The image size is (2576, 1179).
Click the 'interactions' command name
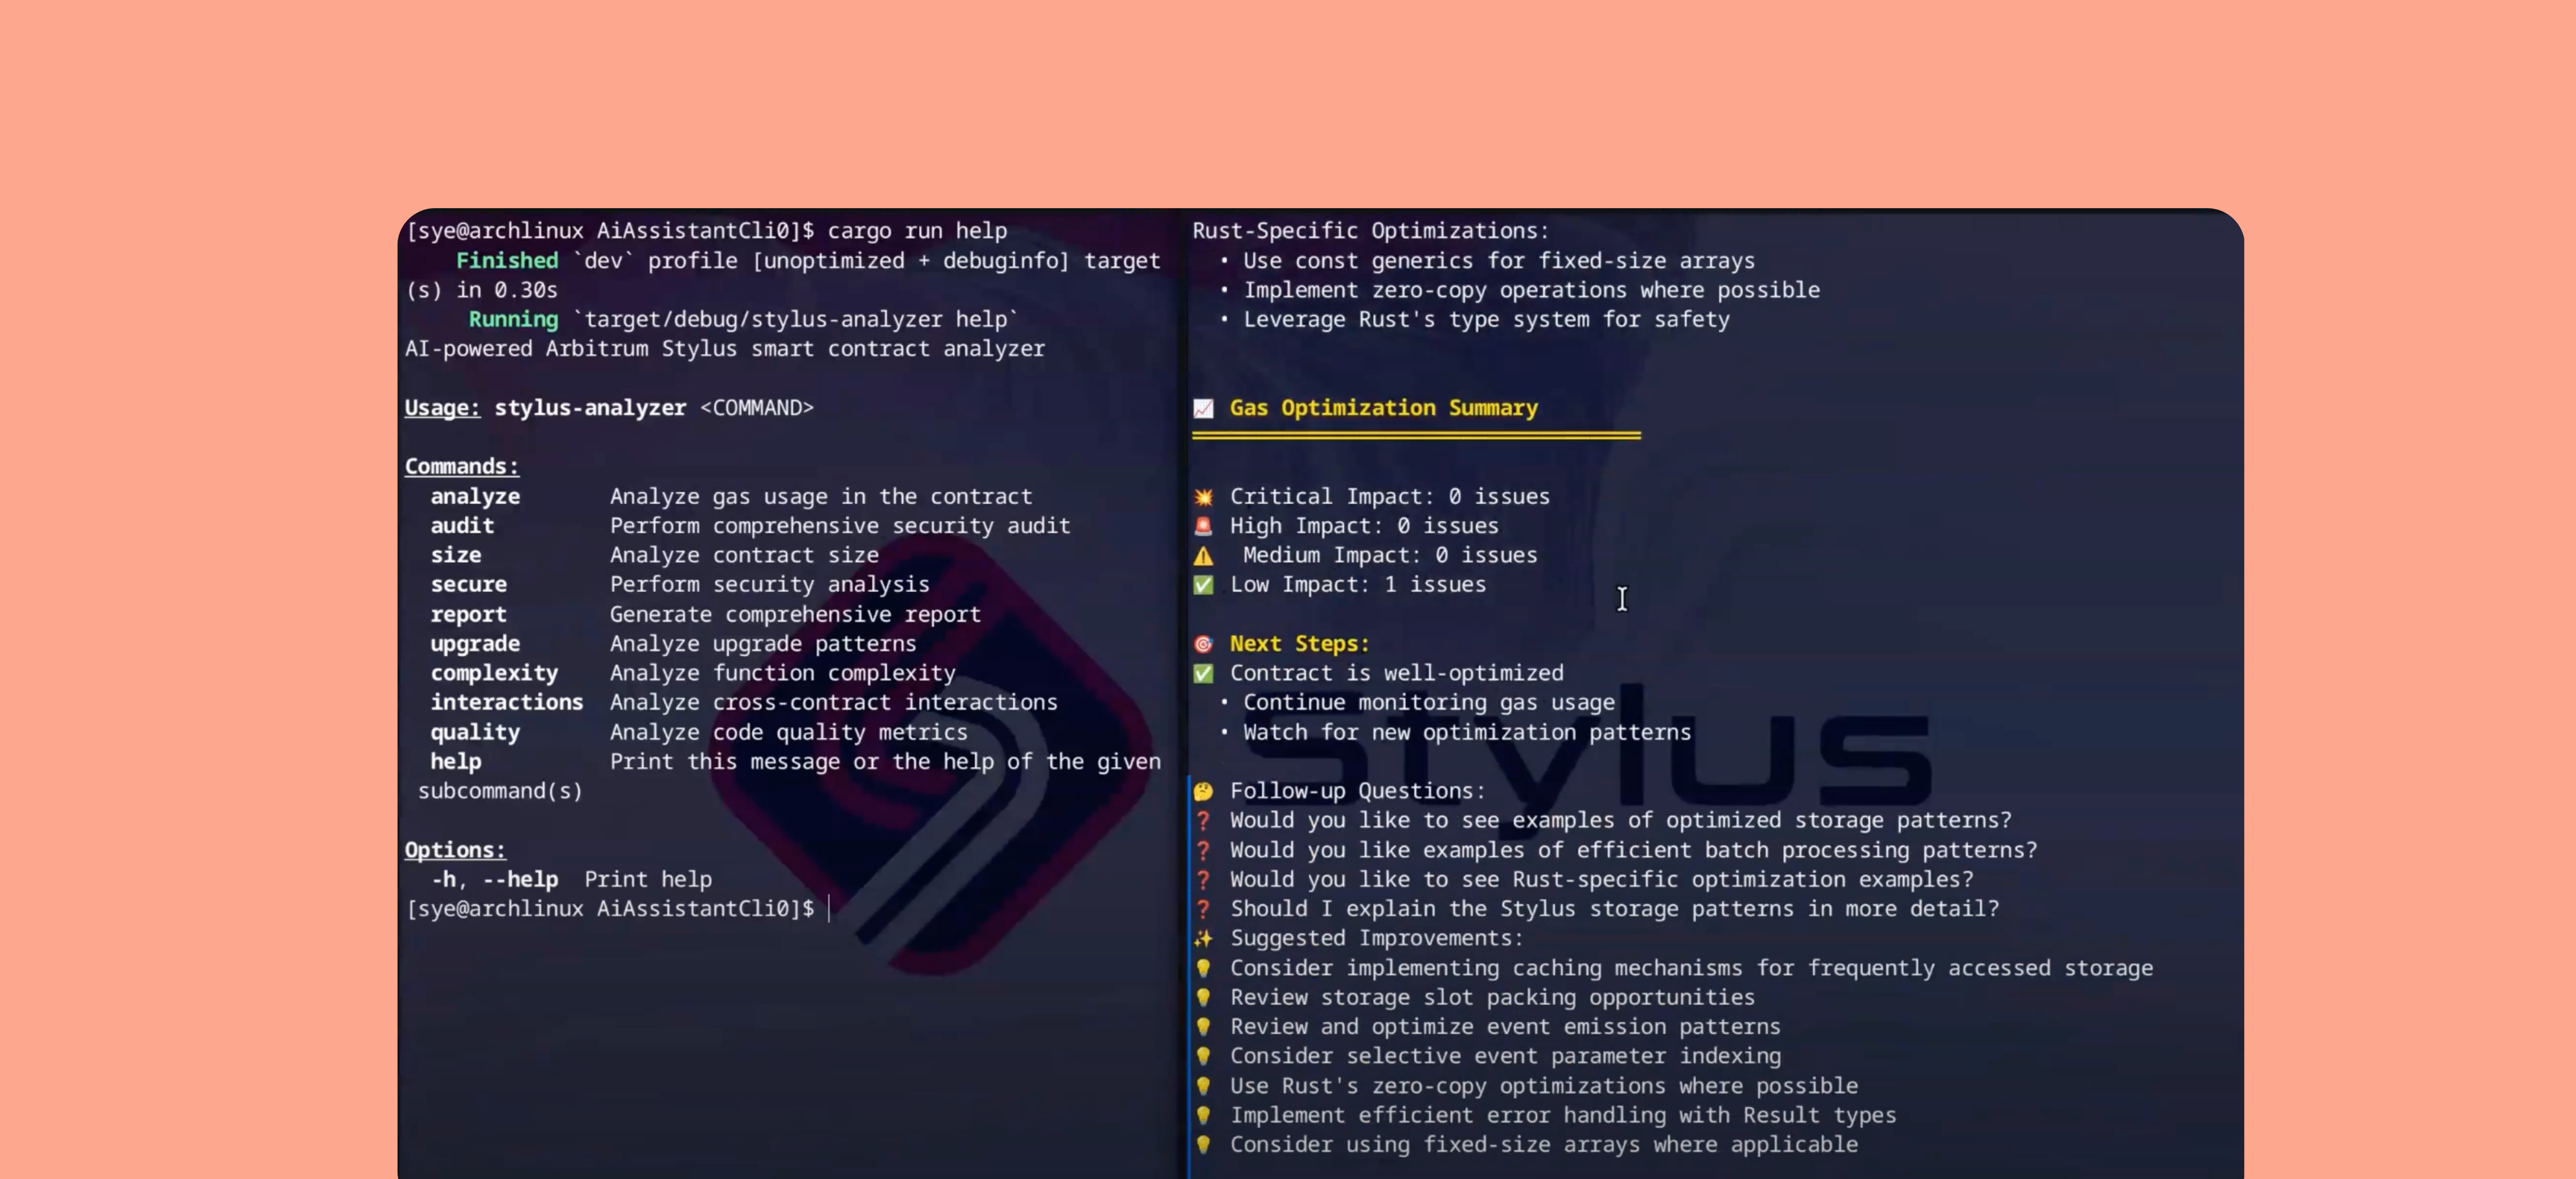pyautogui.click(x=507, y=703)
